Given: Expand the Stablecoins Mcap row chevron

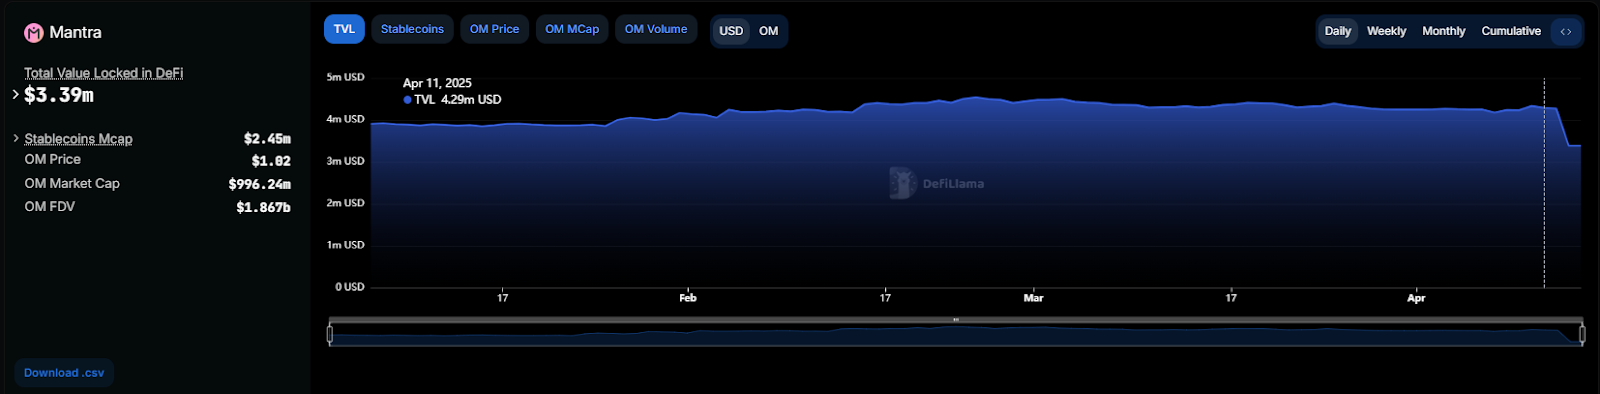Looking at the screenshot, I should (x=16, y=138).
